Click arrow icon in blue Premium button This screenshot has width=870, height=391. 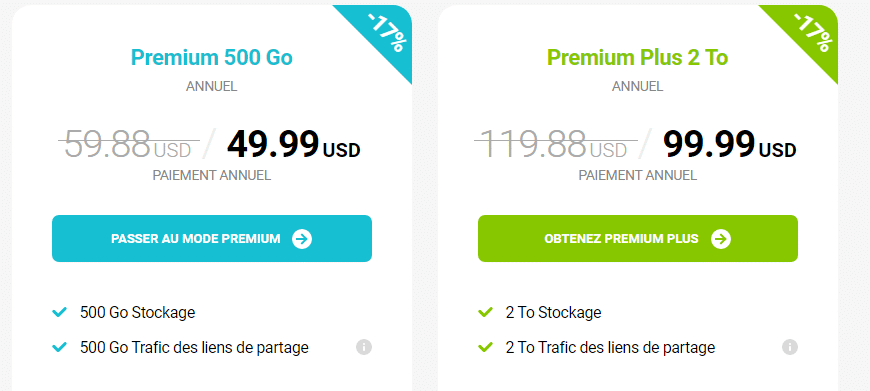302,239
